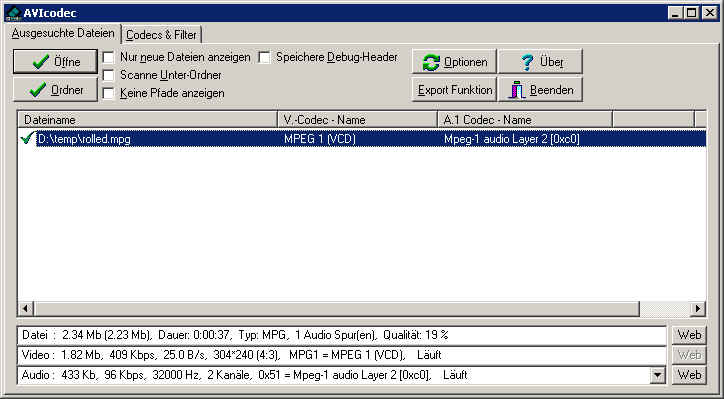The height and width of the screenshot is (399, 724).
Task: Minimize the AVIcodec window
Action: point(676,13)
